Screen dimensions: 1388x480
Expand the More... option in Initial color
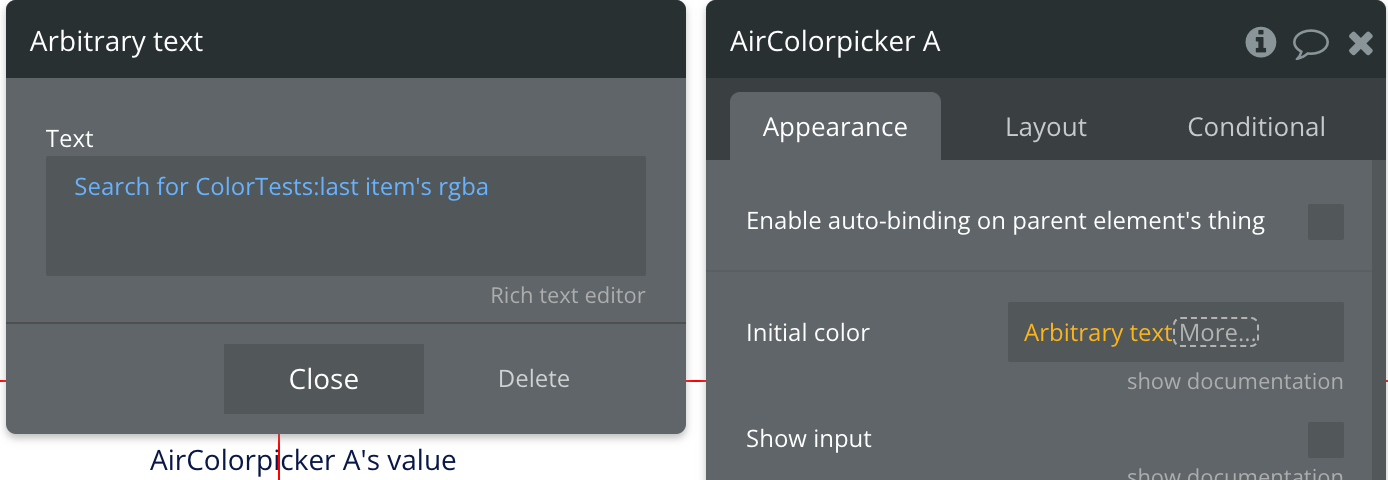tap(1215, 333)
